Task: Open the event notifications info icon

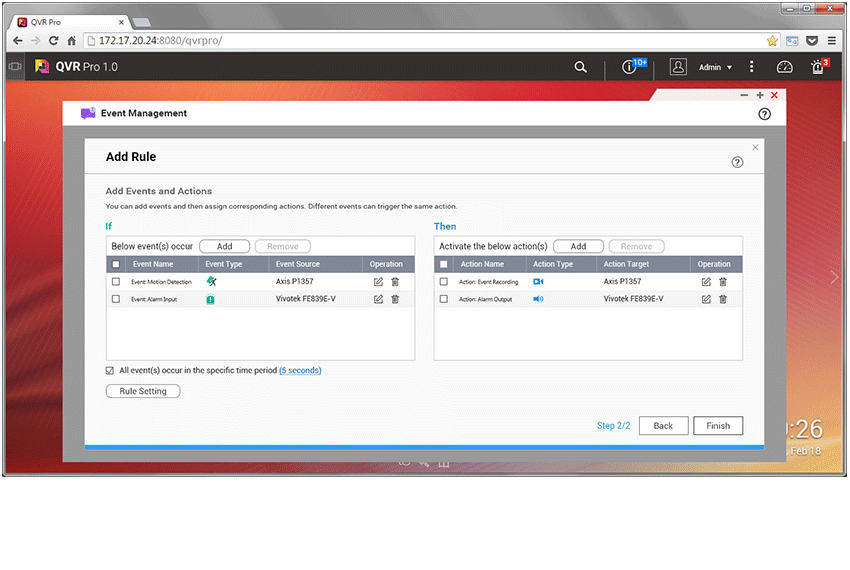Action: (630, 67)
